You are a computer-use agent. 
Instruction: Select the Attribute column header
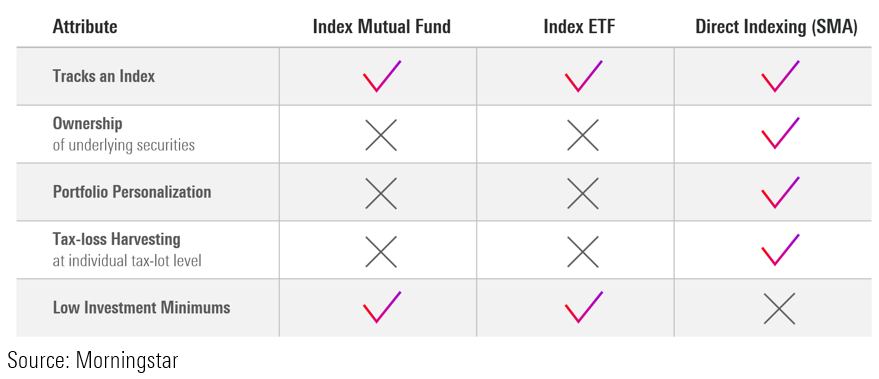[x=85, y=26]
